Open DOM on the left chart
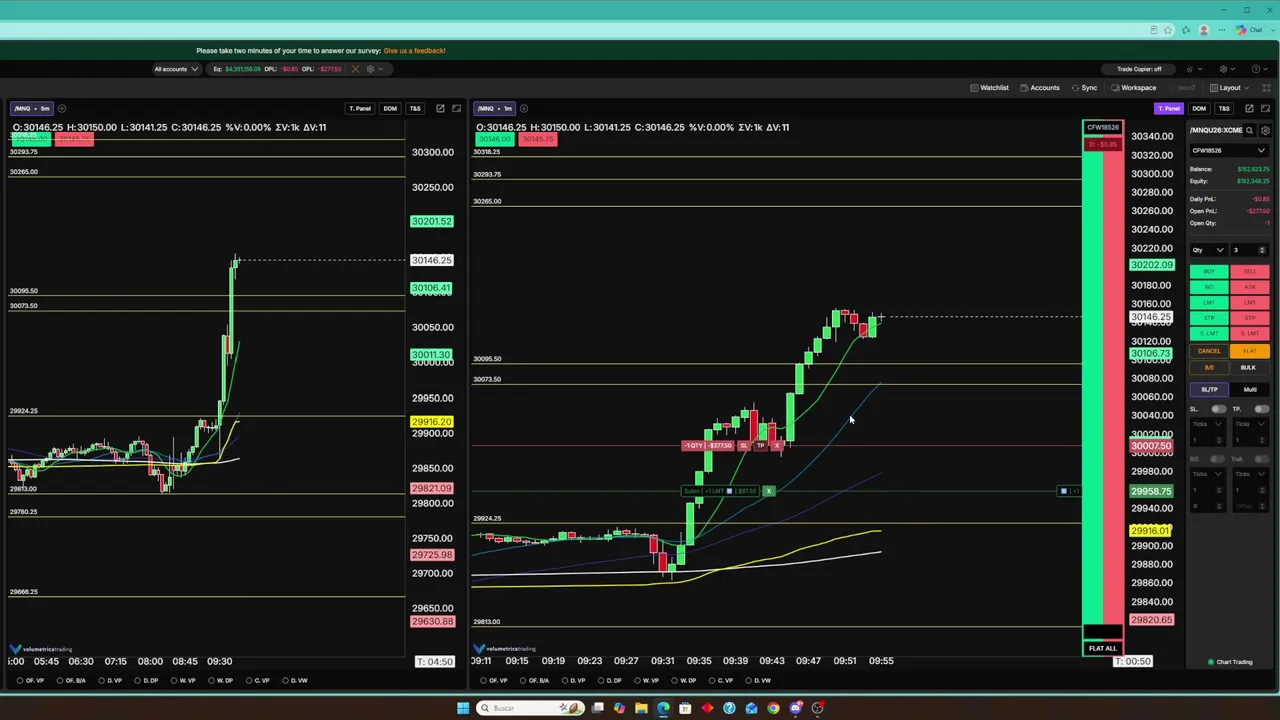Image resolution: width=1280 pixels, height=720 pixels. tap(390, 108)
